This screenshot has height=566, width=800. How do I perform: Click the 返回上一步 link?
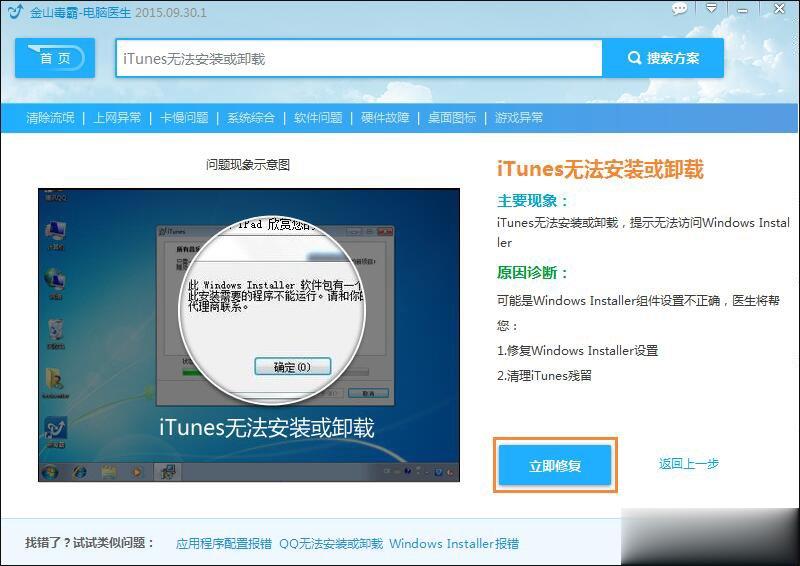point(688,464)
